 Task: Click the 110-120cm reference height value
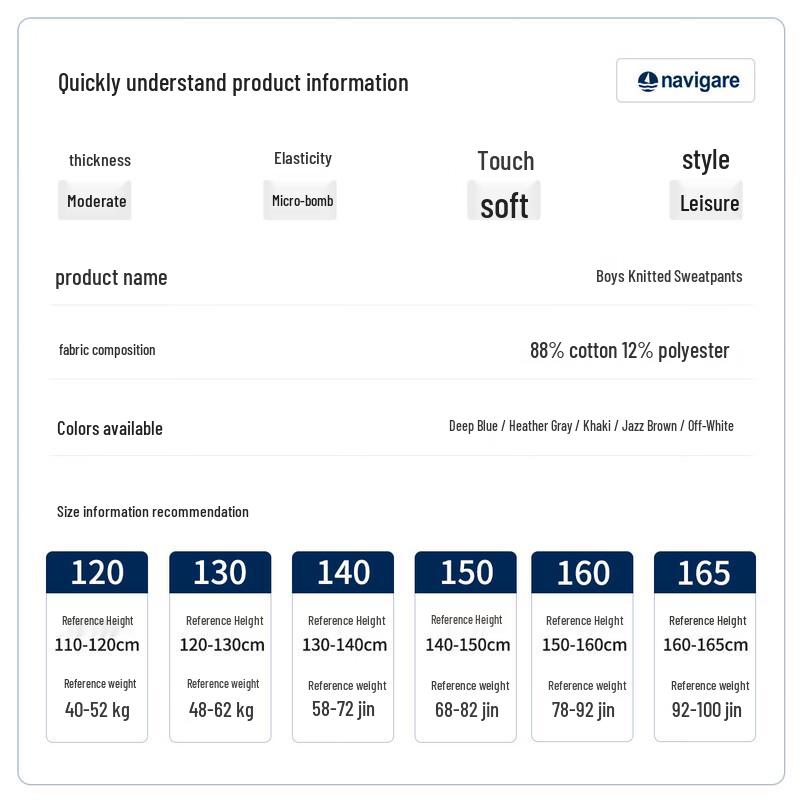[x=97, y=645]
